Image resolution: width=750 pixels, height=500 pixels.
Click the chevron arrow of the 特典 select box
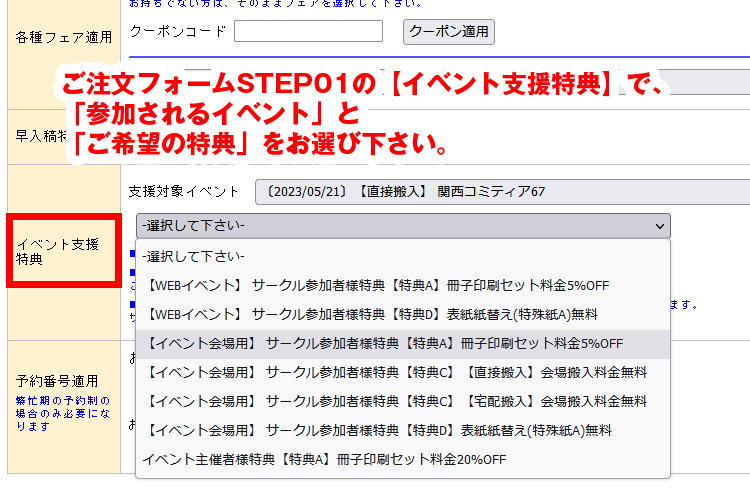(659, 226)
